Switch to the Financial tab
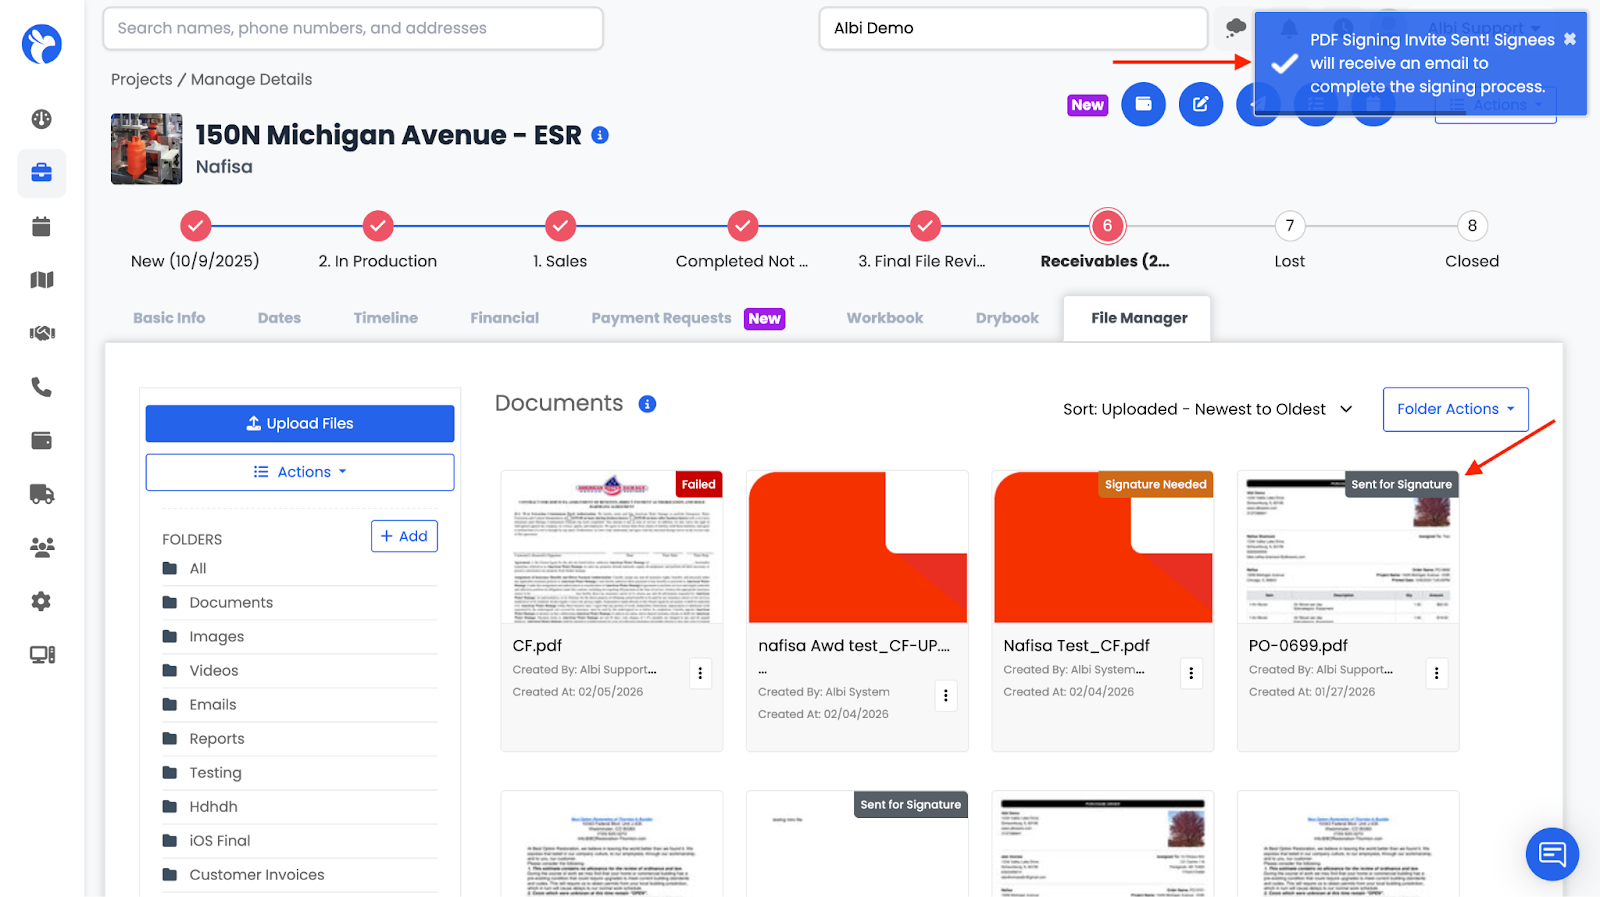This screenshot has width=1600, height=897. (504, 318)
